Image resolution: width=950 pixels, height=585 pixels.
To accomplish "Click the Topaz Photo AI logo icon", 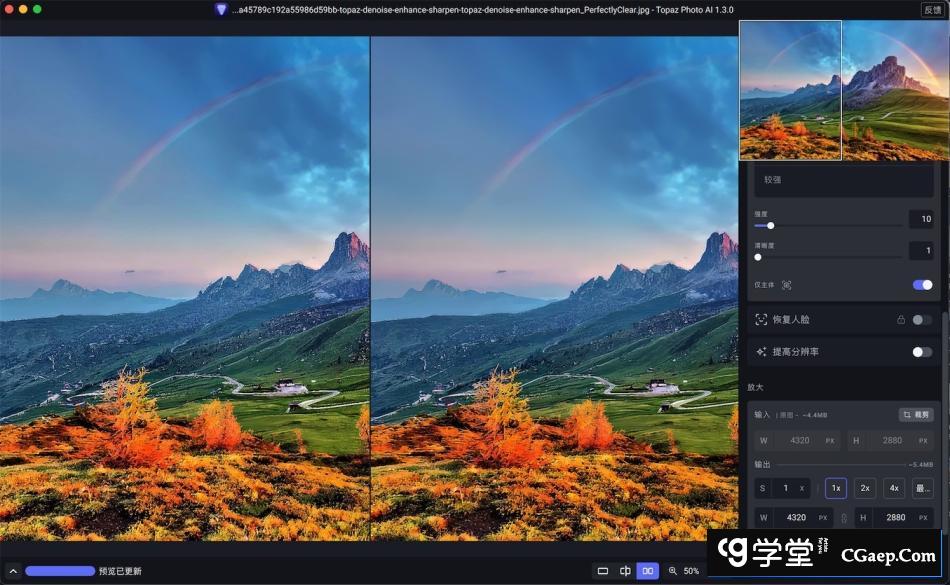I will point(221,9).
